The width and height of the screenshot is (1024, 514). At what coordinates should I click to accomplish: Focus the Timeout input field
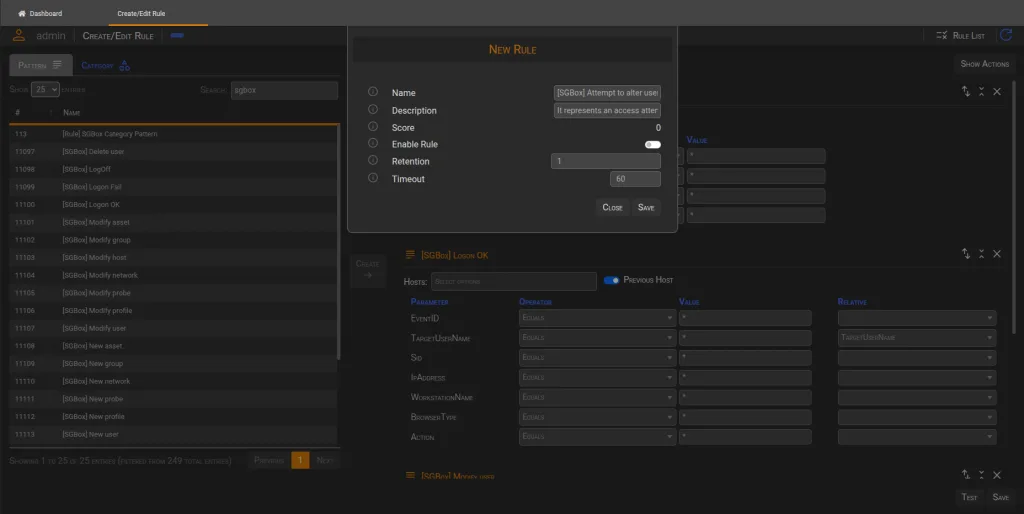coord(635,179)
